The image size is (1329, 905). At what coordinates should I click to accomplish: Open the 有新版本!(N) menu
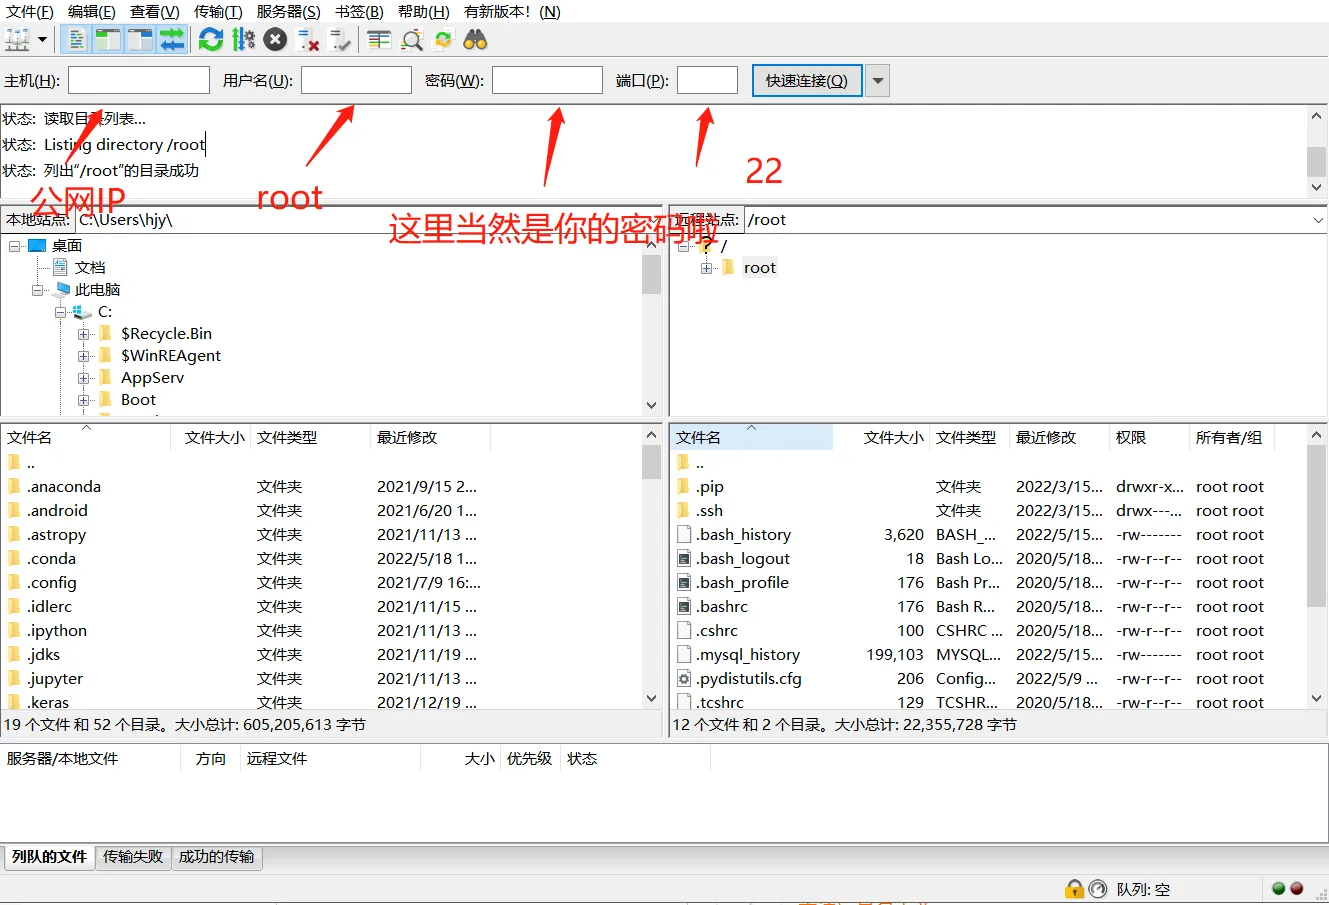point(512,12)
